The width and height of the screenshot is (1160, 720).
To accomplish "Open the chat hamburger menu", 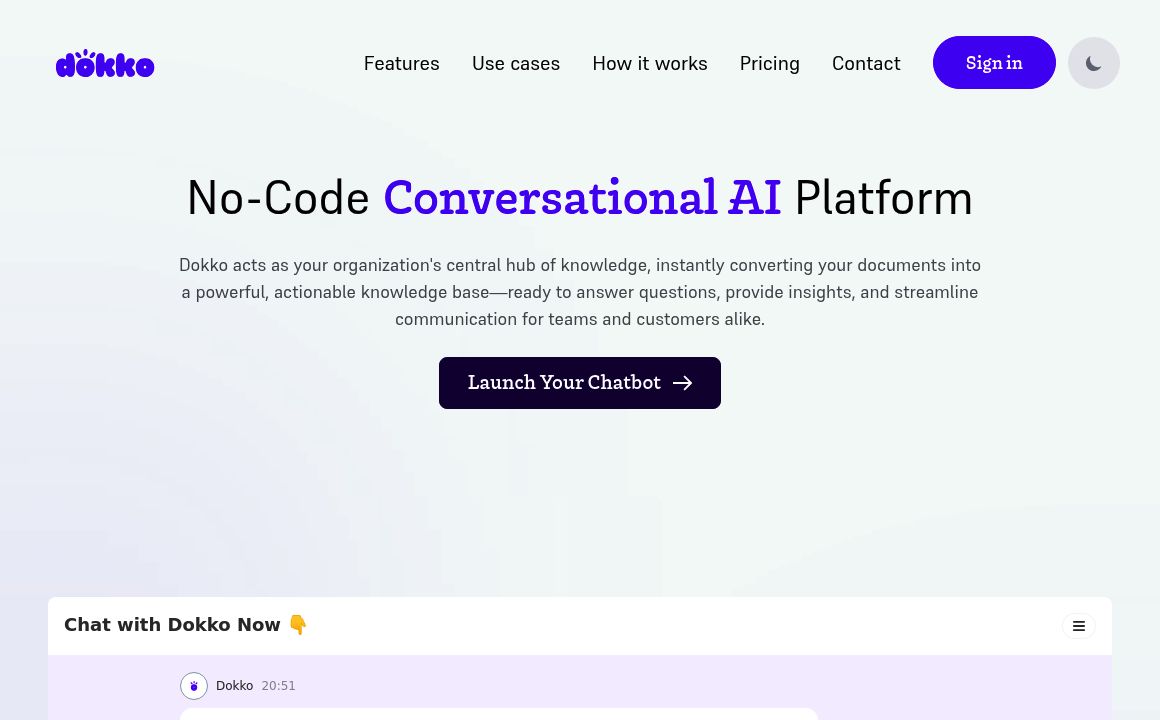I will click(1078, 626).
